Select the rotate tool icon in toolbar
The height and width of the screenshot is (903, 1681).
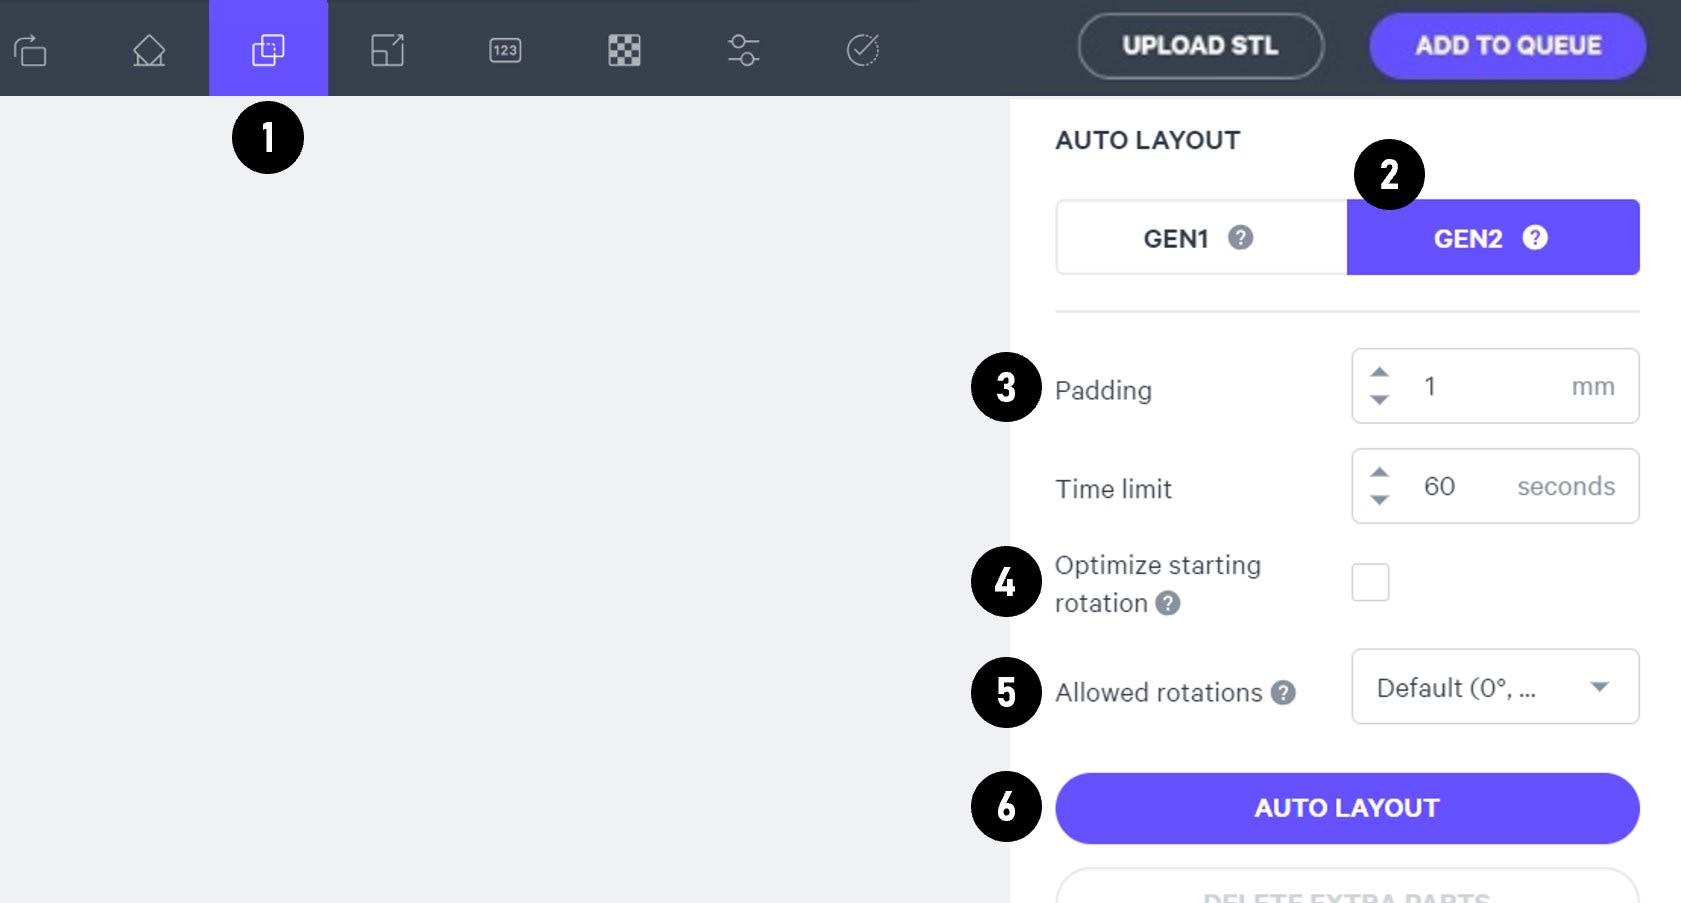coord(30,49)
